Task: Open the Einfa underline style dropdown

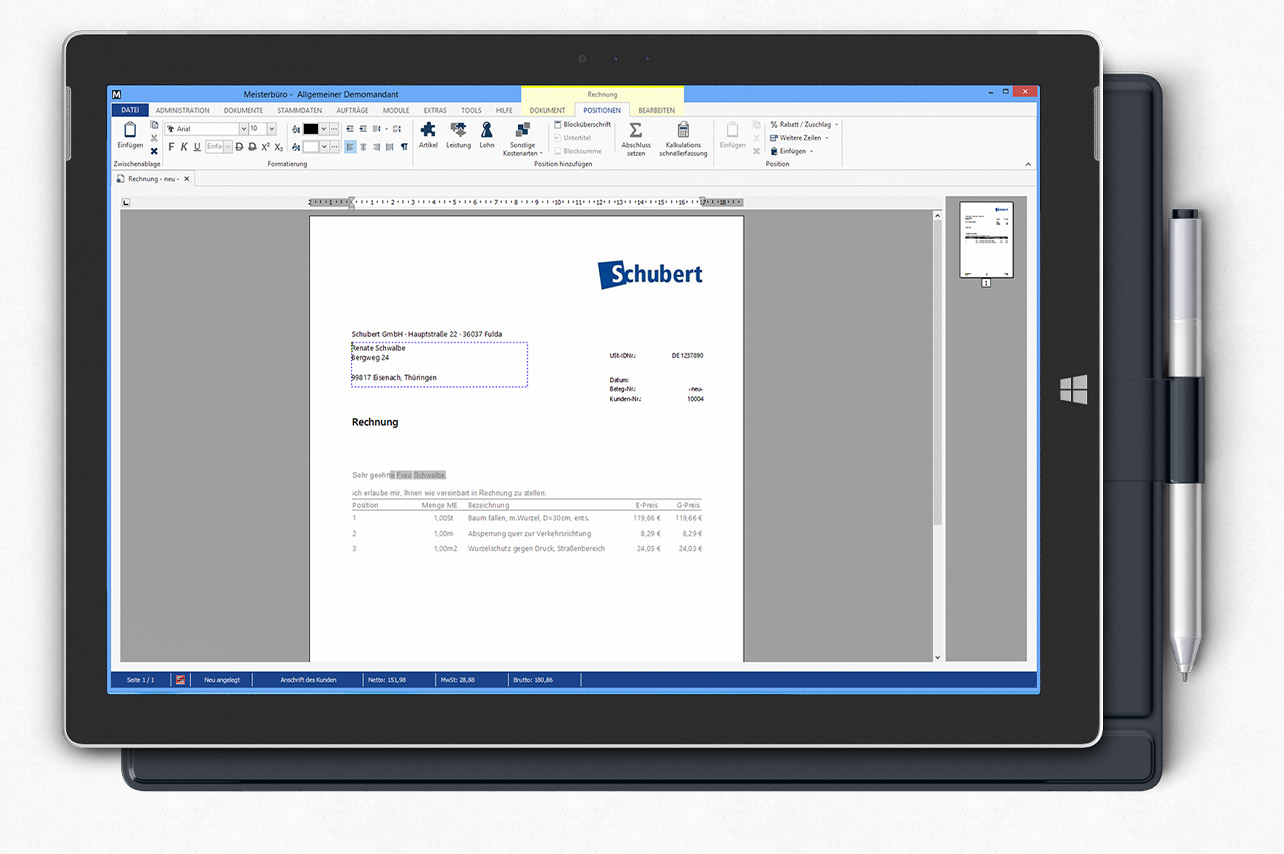Action: 228,147
